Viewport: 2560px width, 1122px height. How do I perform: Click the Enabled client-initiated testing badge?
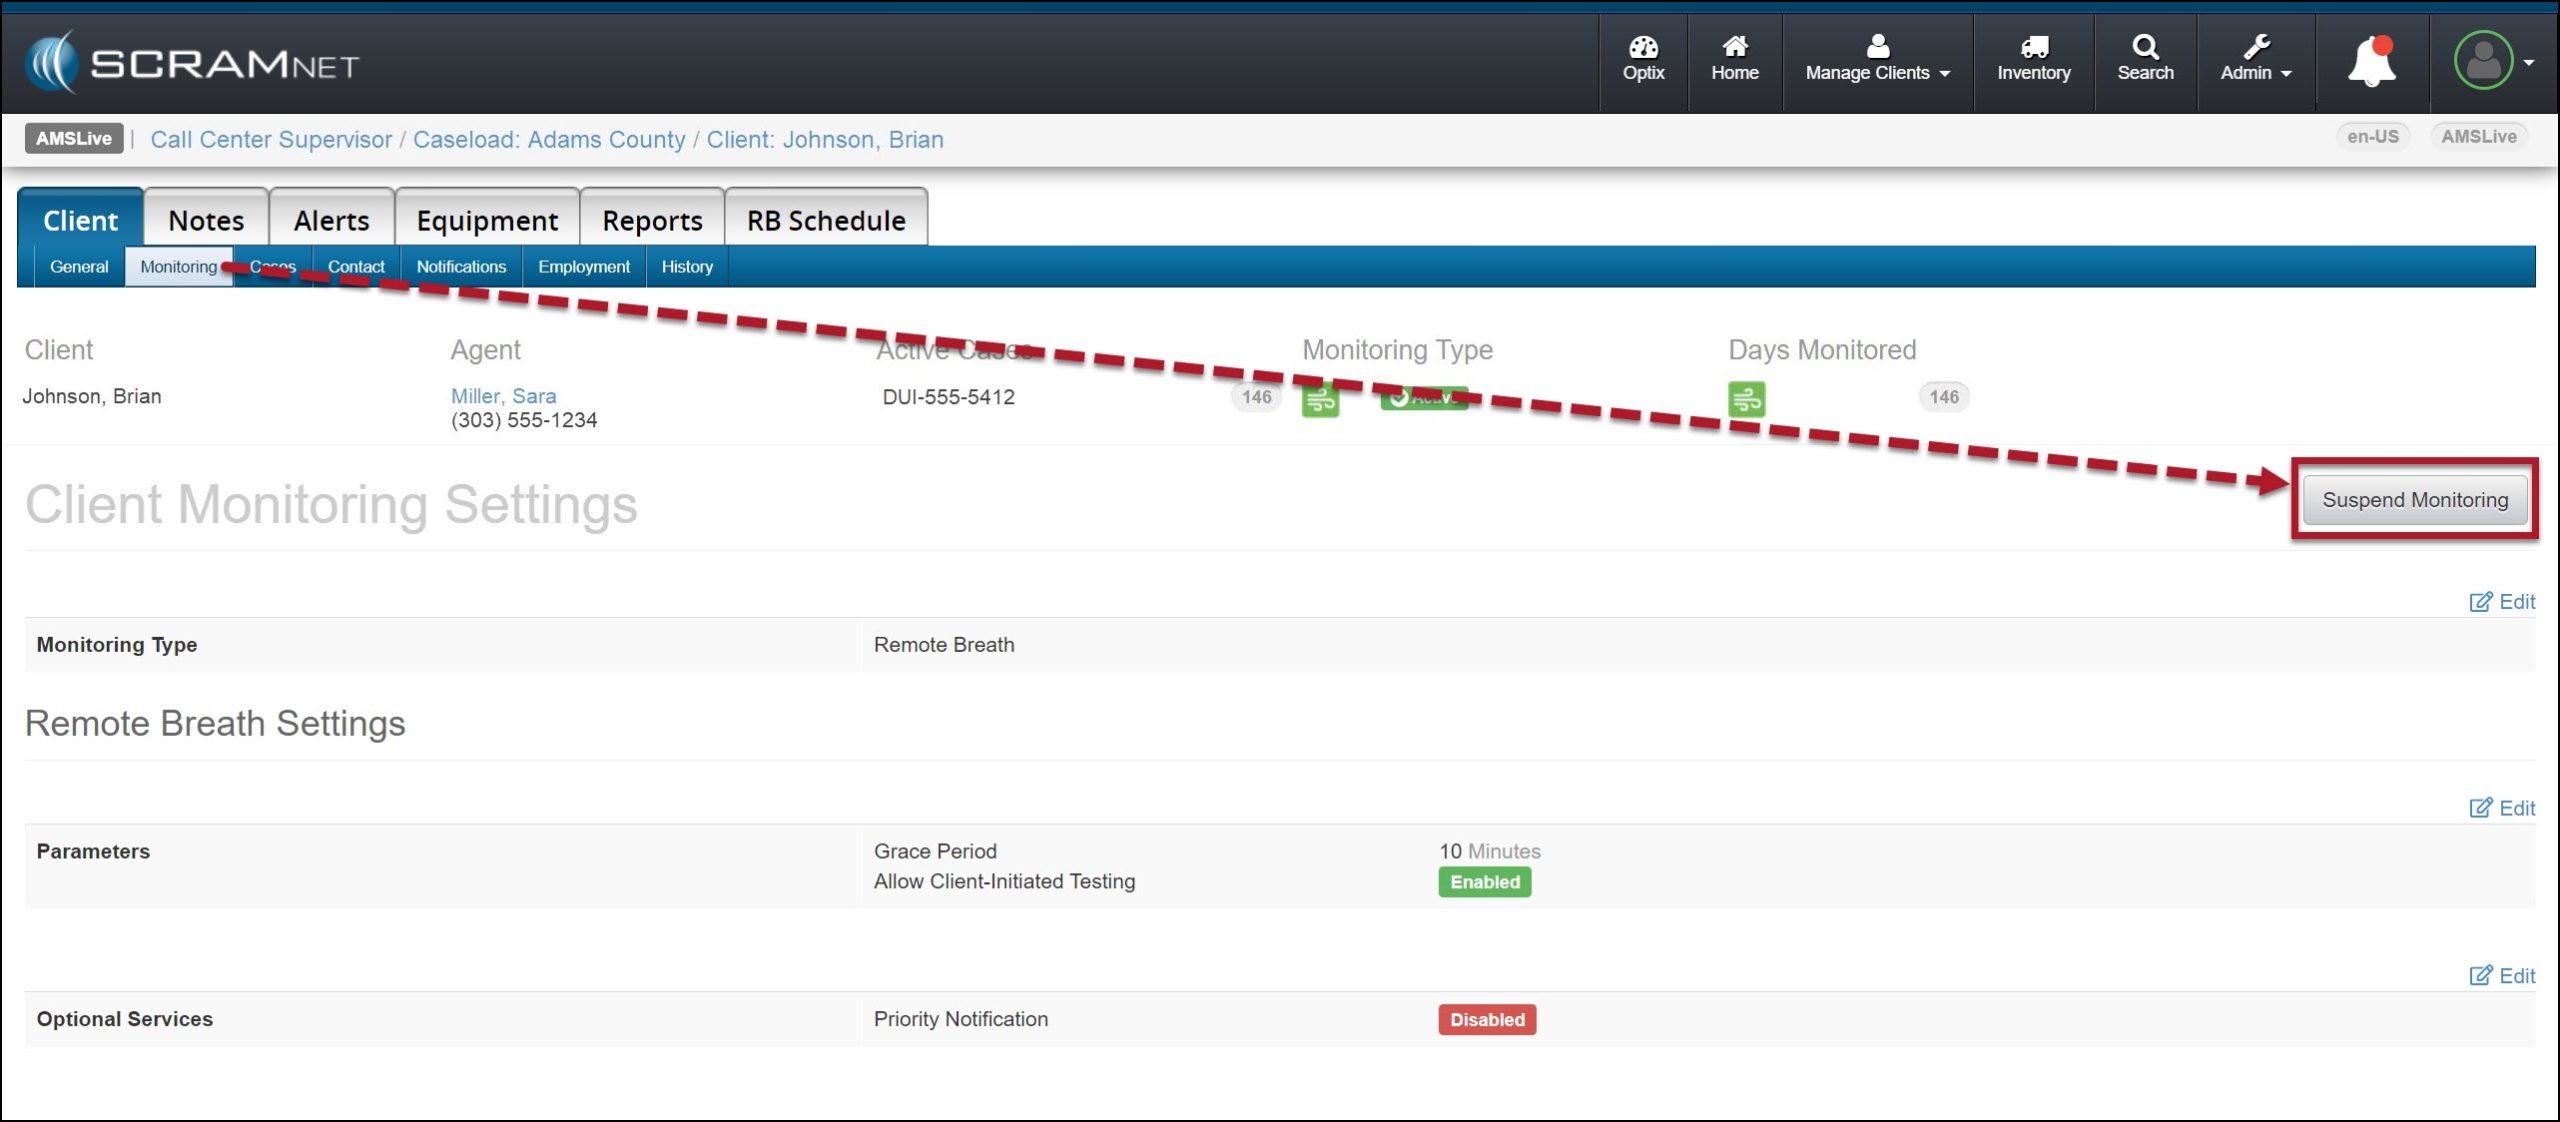click(x=1484, y=882)
